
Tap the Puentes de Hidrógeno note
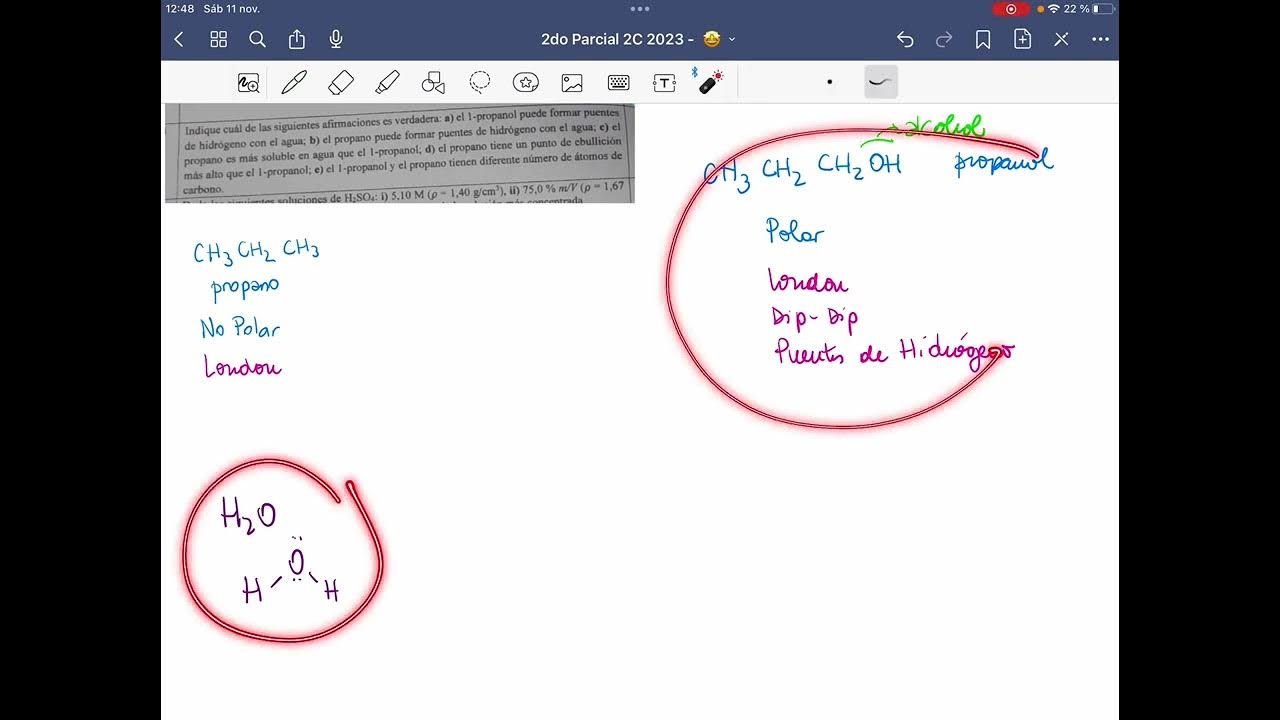coord(893,351)
